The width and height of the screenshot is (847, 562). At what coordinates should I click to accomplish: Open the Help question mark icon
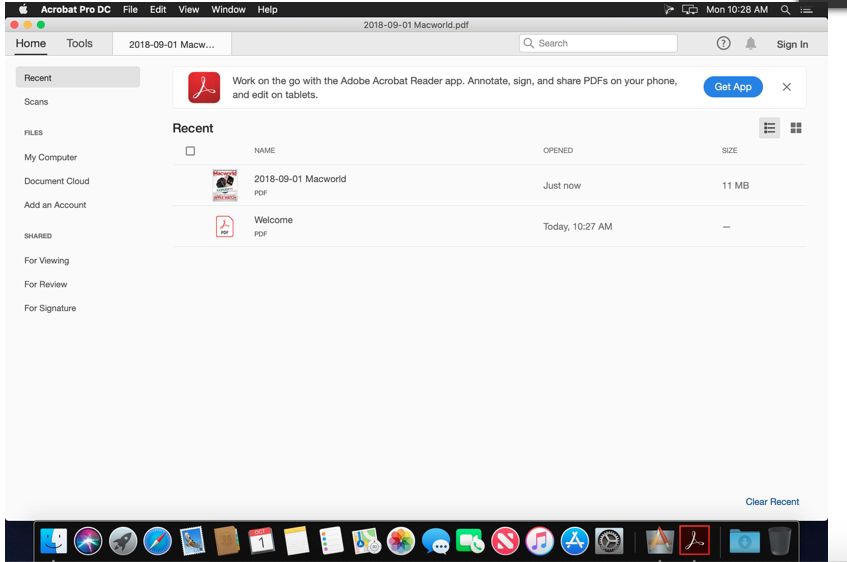pyautogui.click(x=723, y=43)
